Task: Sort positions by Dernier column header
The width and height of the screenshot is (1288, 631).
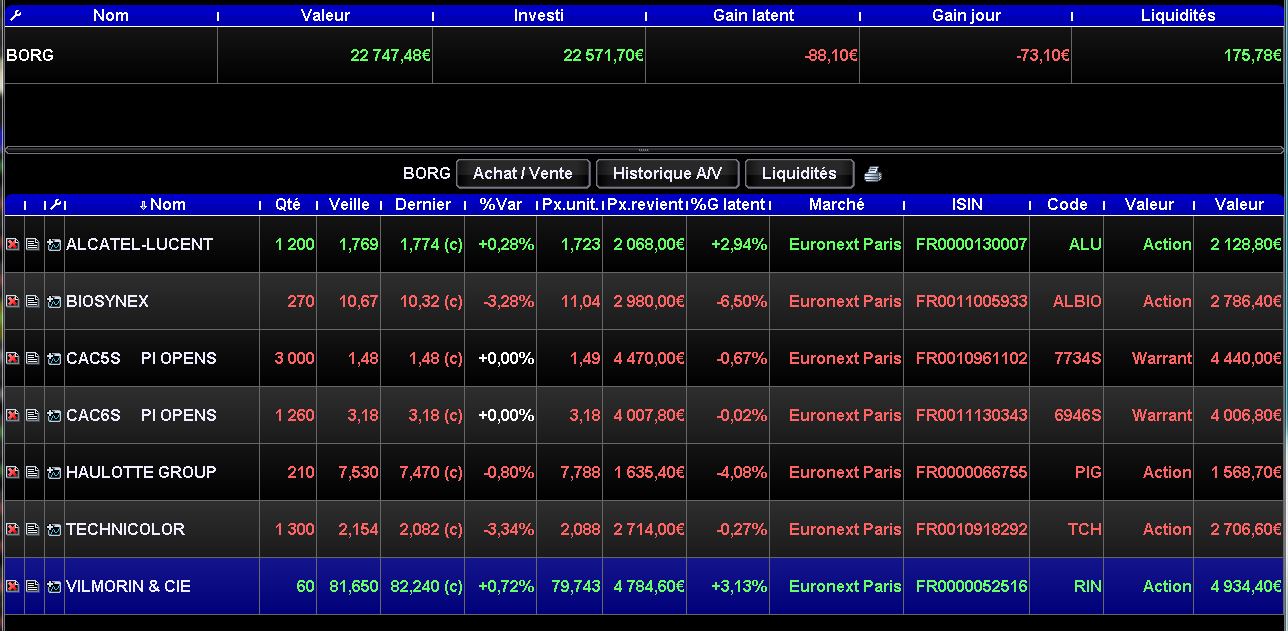Action: click(423, 204)
